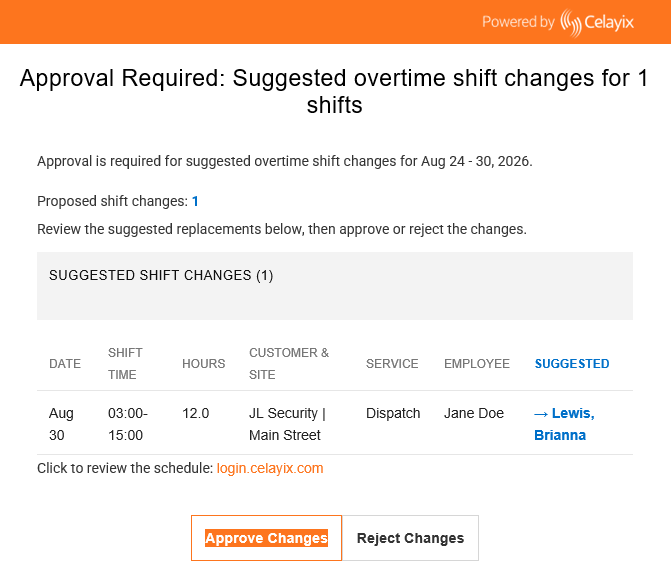Click the Powered by Celayix text
671x587 pixels.
coord(558,22)
